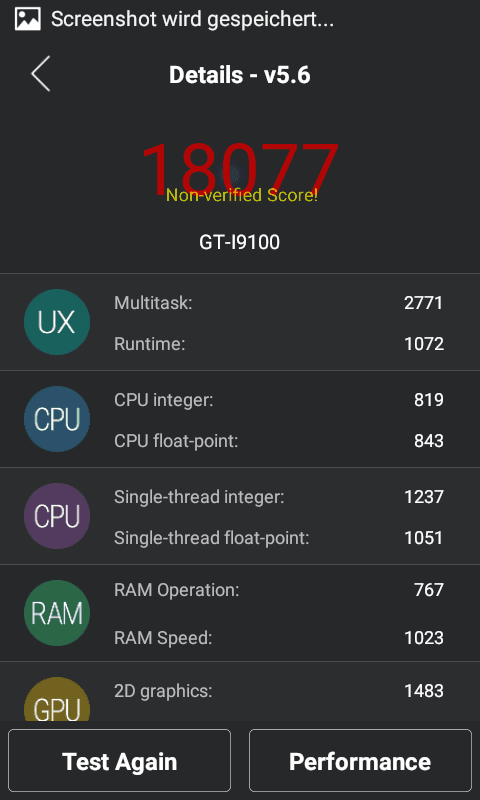Click the Non-verified Score! label
This screenshot has width=480, height=800.
242,195
